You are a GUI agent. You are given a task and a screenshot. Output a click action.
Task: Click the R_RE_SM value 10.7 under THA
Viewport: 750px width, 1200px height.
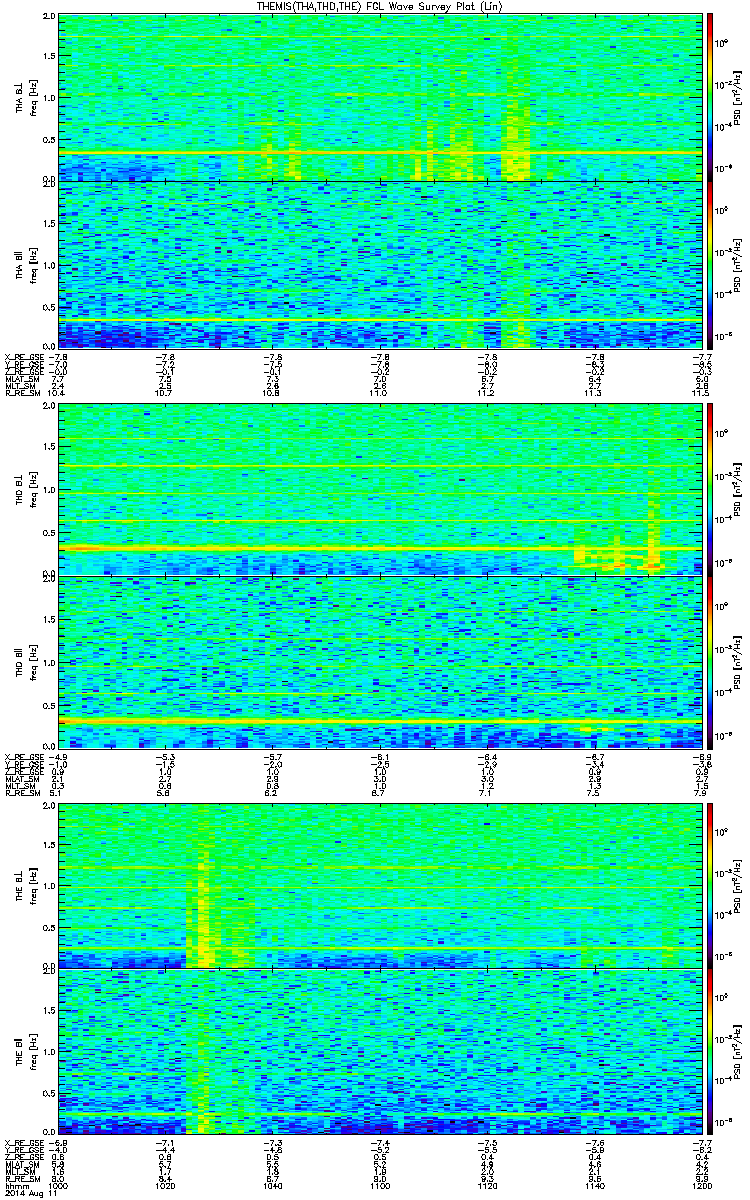(166, 393)
